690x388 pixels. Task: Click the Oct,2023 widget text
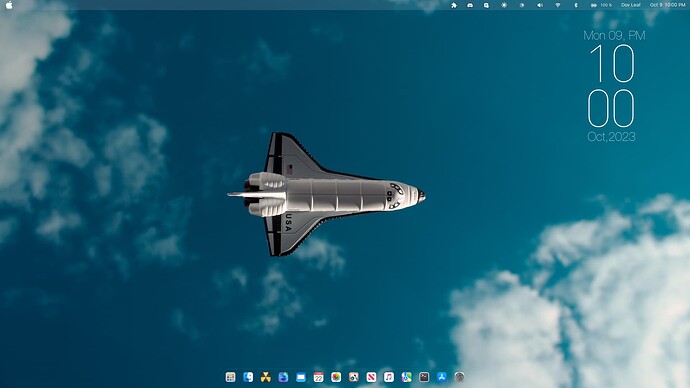tap(612, 137)
